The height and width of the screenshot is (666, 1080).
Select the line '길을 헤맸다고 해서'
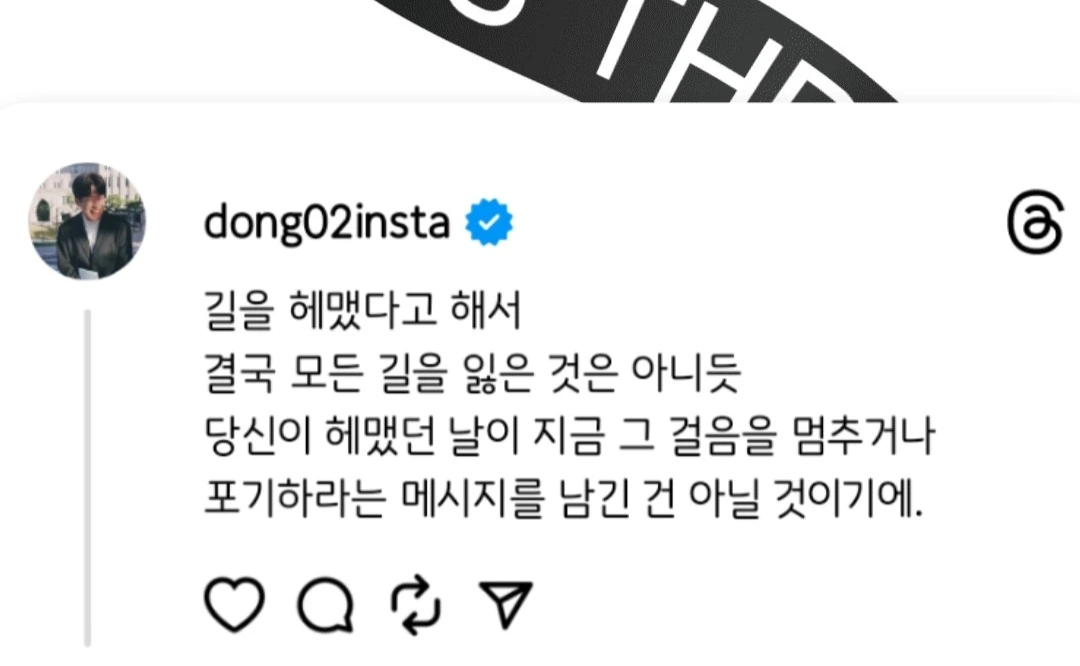tap(363, 310)
